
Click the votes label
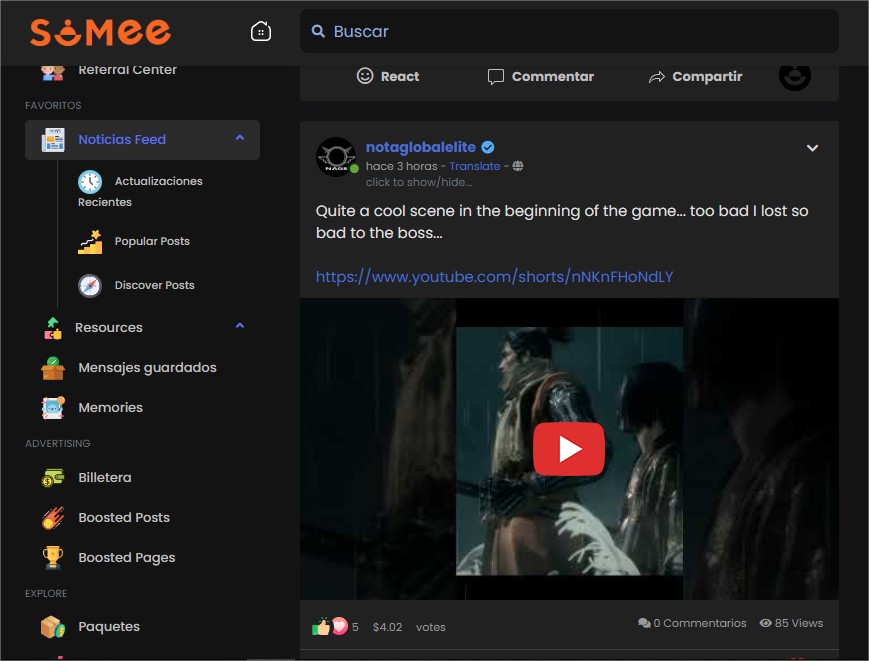point(431,627)
